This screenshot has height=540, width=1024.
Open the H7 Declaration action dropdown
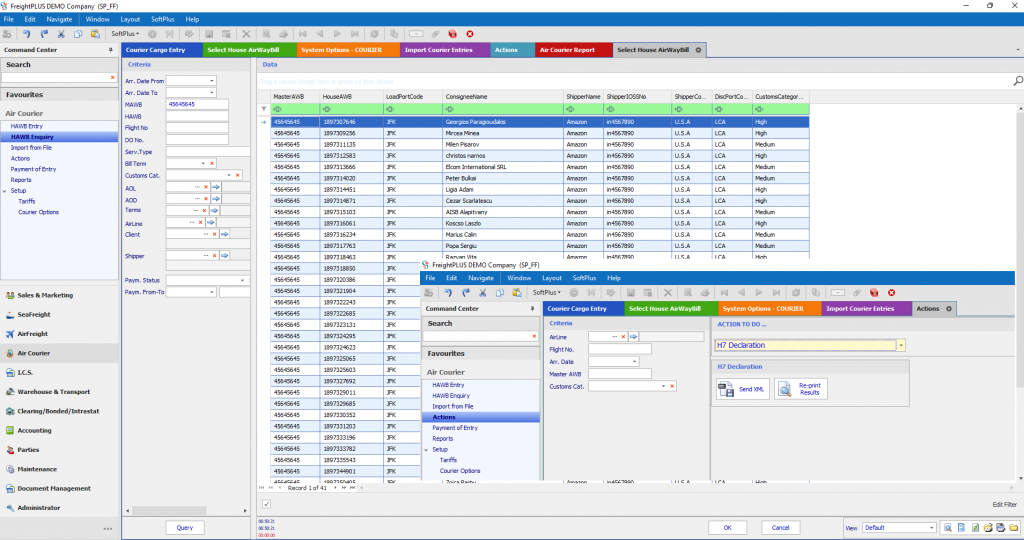point(901,345)
